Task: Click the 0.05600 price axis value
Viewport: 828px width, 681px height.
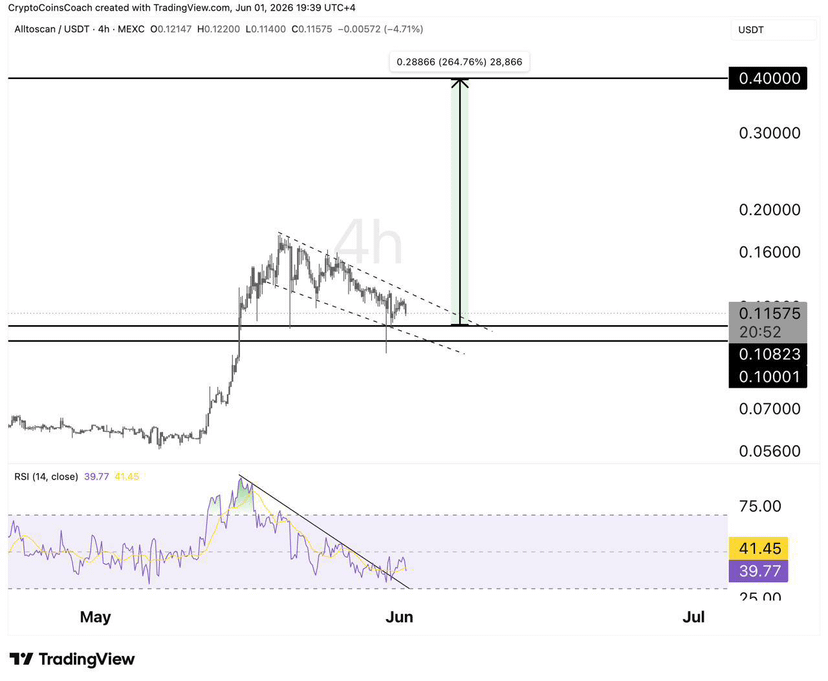Action: pyautogui.click(x=769, y=451)
